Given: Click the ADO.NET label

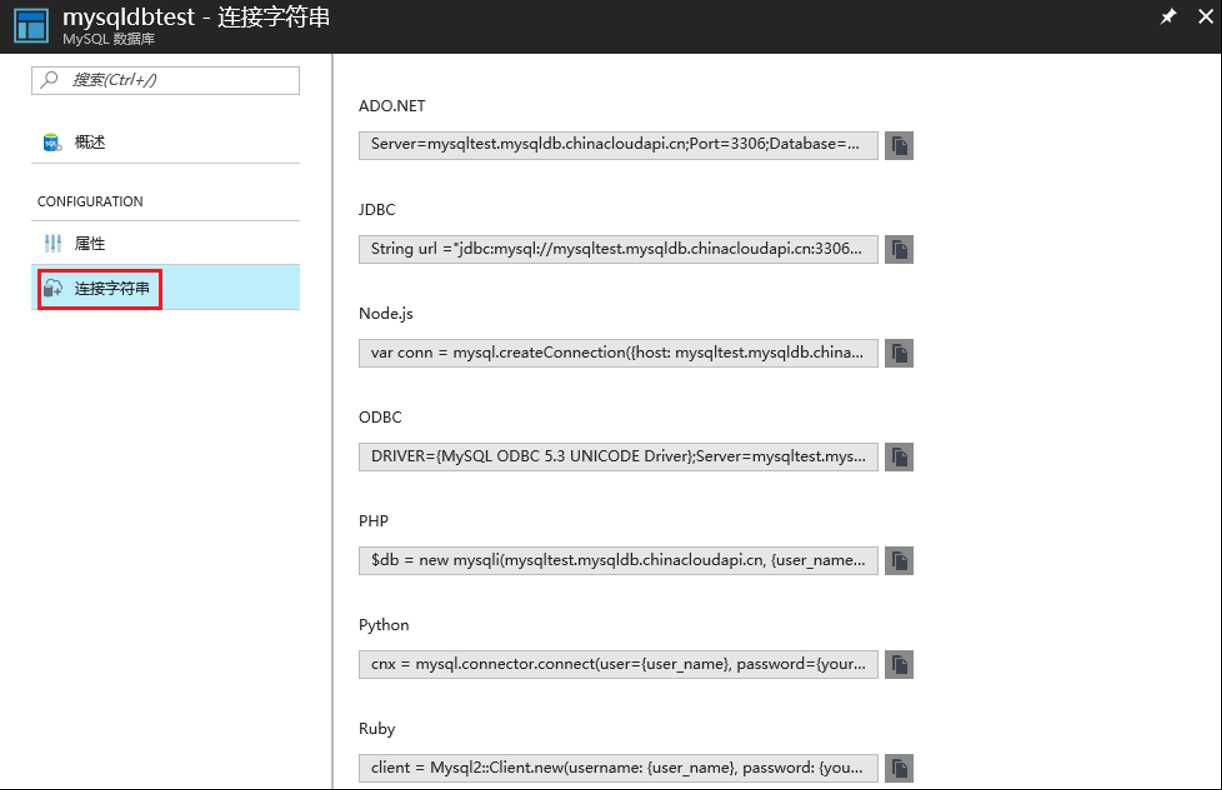Looking at the screenshot, I should tap(392, 106).
